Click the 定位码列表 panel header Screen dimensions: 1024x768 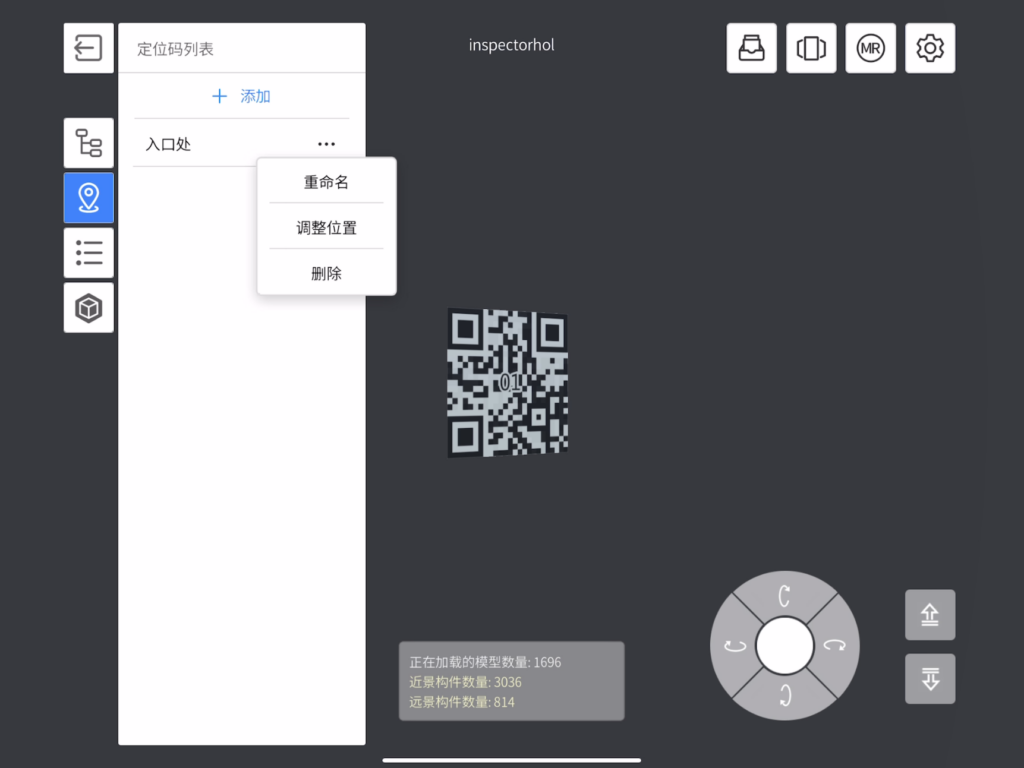(176, 49)
